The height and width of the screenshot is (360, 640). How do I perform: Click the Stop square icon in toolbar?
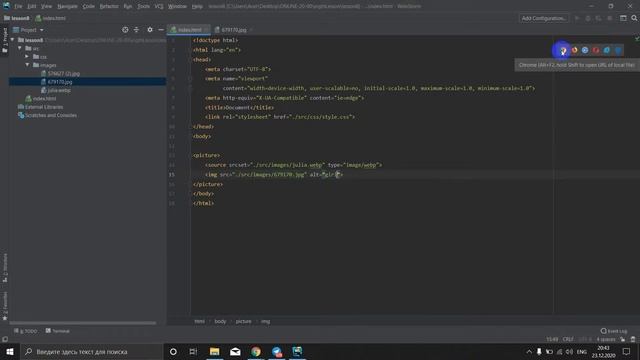click(609, 18)
